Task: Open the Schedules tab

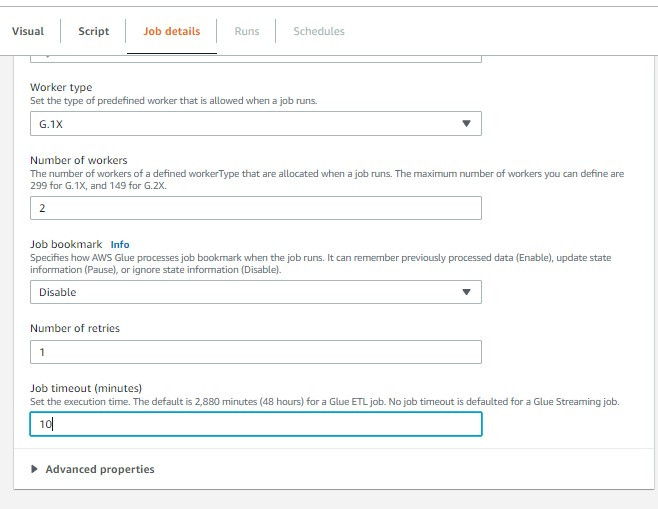Action: [318, 31]
